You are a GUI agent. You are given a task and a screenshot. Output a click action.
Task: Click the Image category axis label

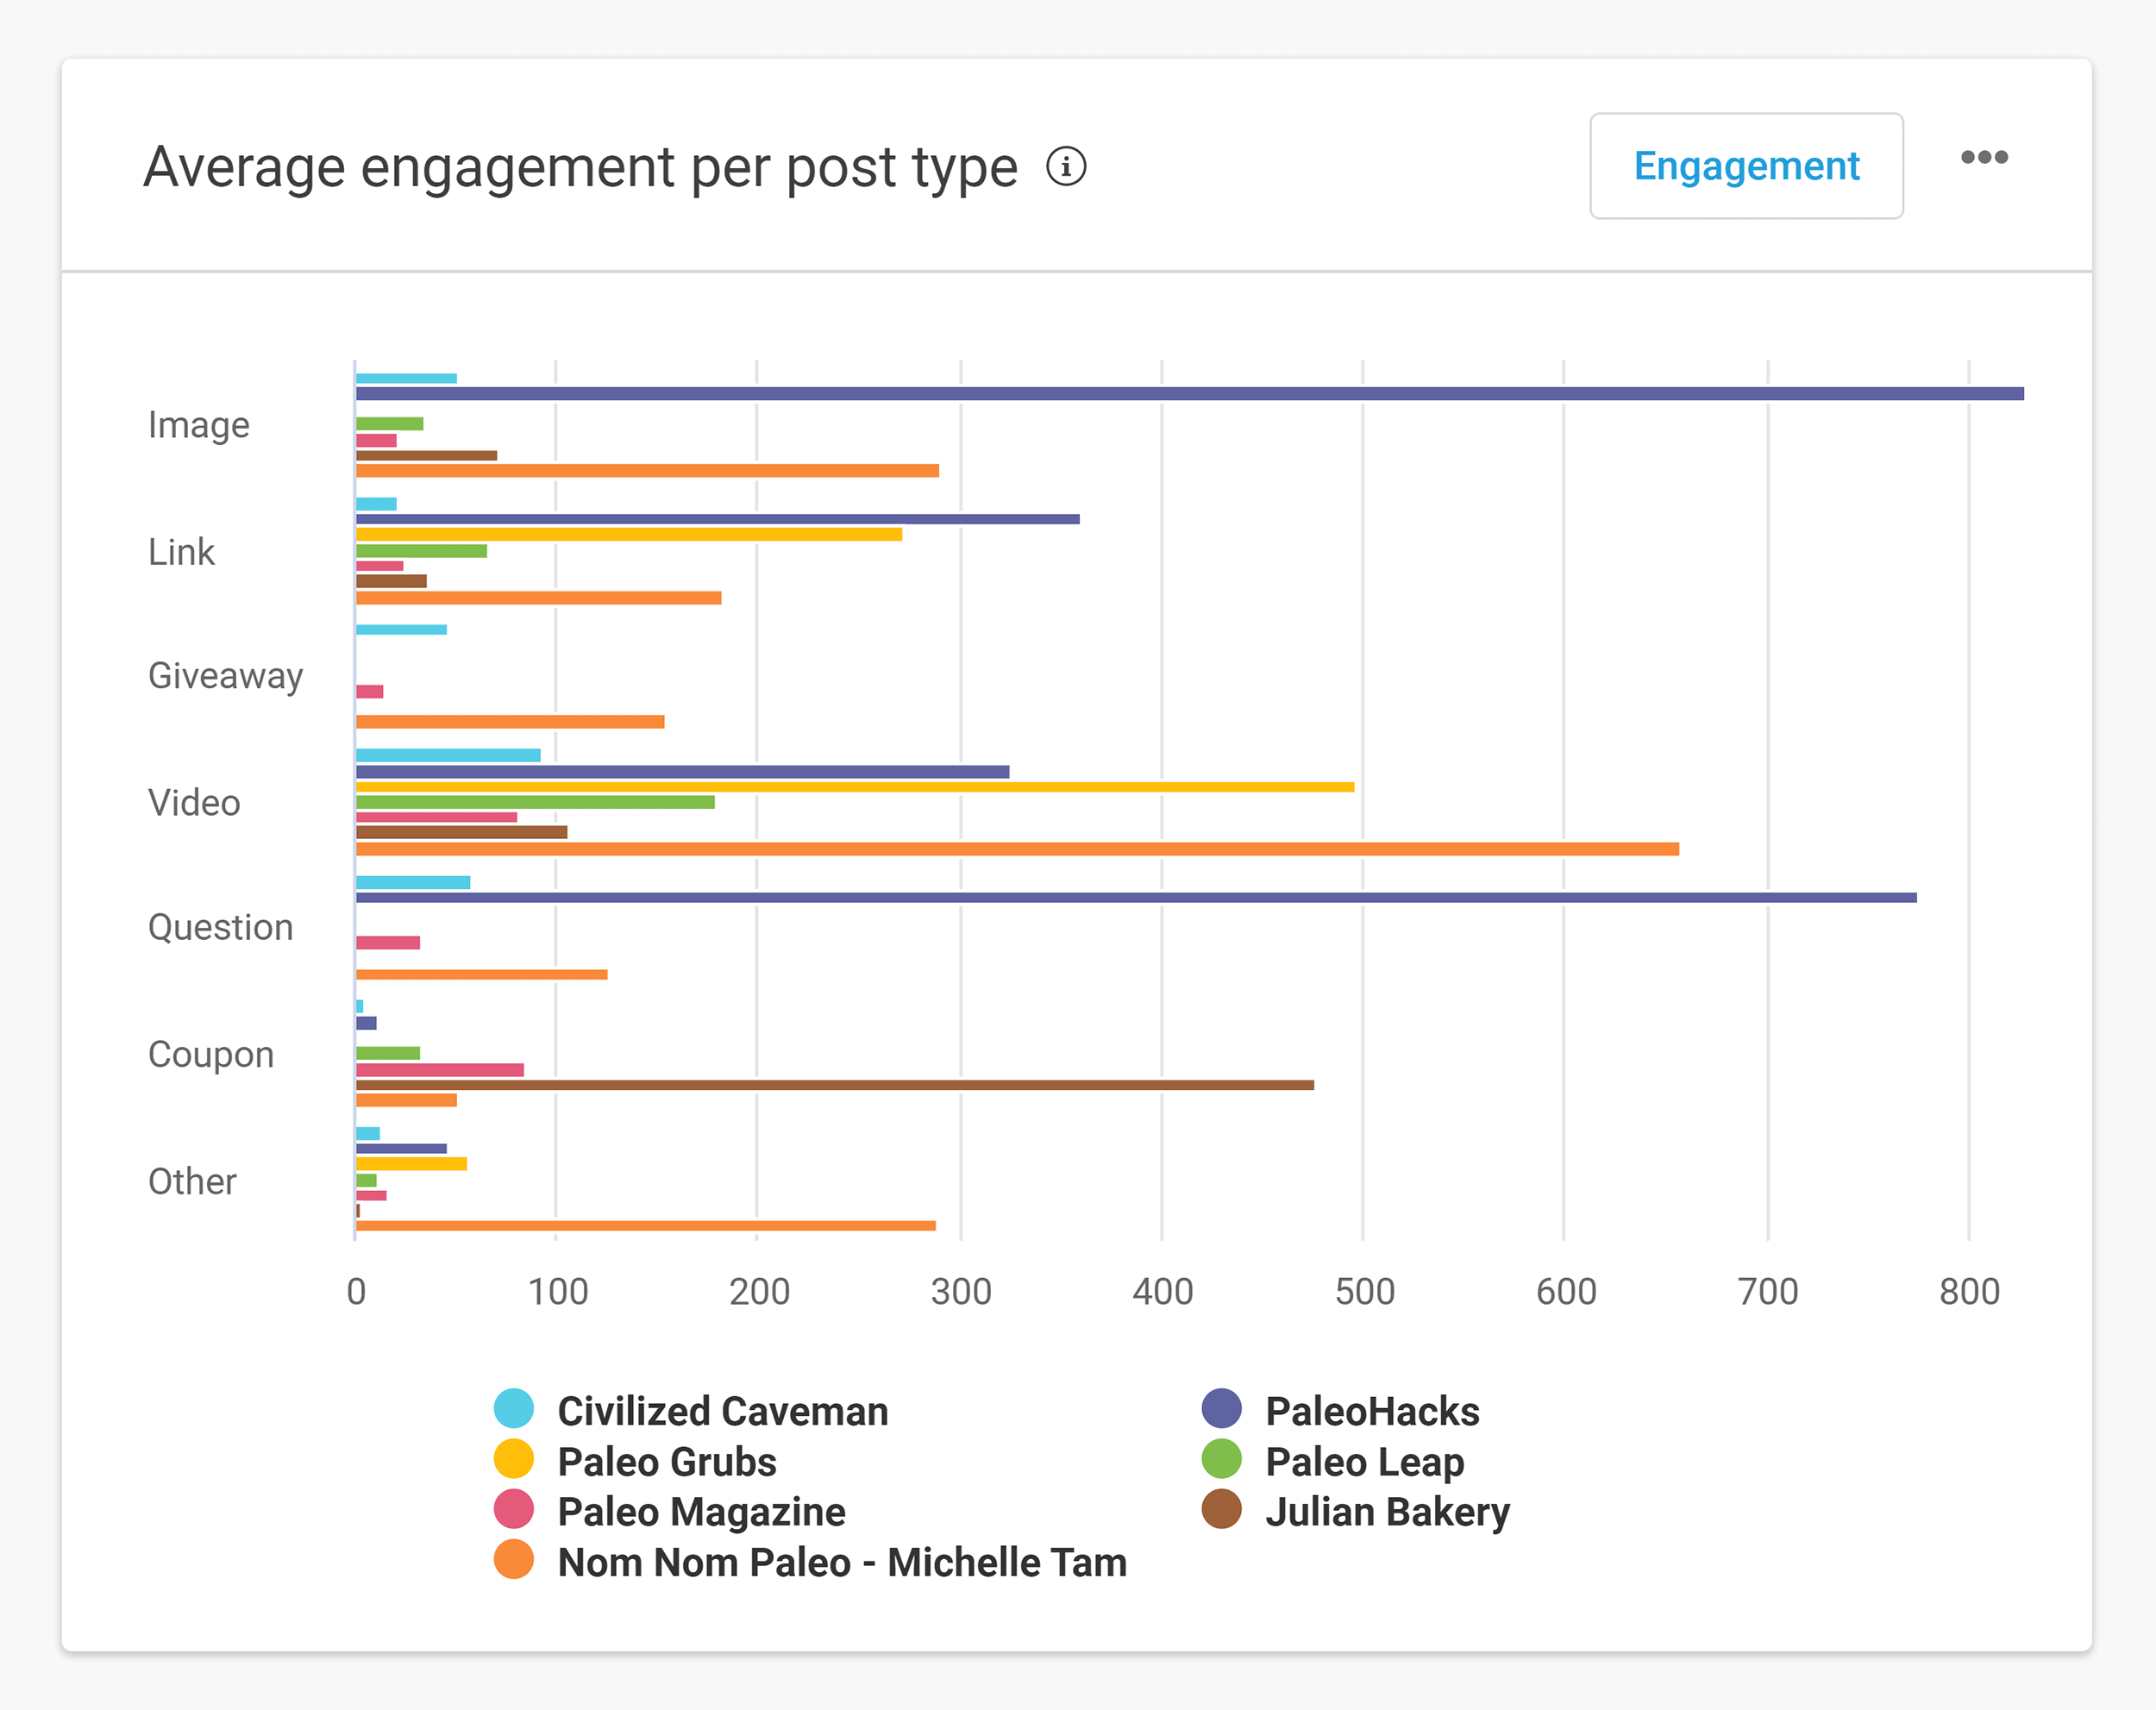[199, 426]
